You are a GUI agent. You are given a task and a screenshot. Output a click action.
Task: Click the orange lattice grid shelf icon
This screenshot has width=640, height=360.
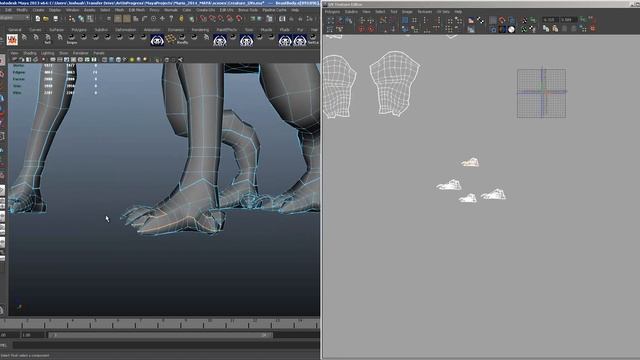point(170,38)
